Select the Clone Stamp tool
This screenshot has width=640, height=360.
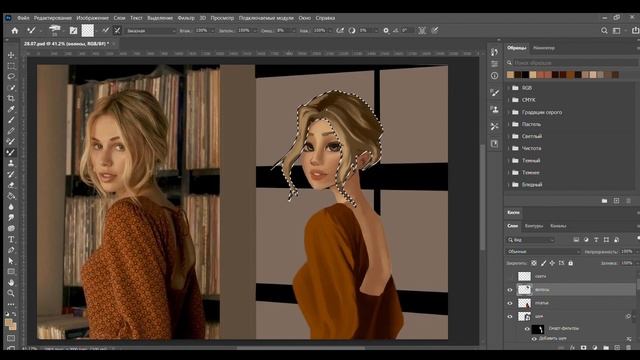pyautogui.click(x=11, y=163)
